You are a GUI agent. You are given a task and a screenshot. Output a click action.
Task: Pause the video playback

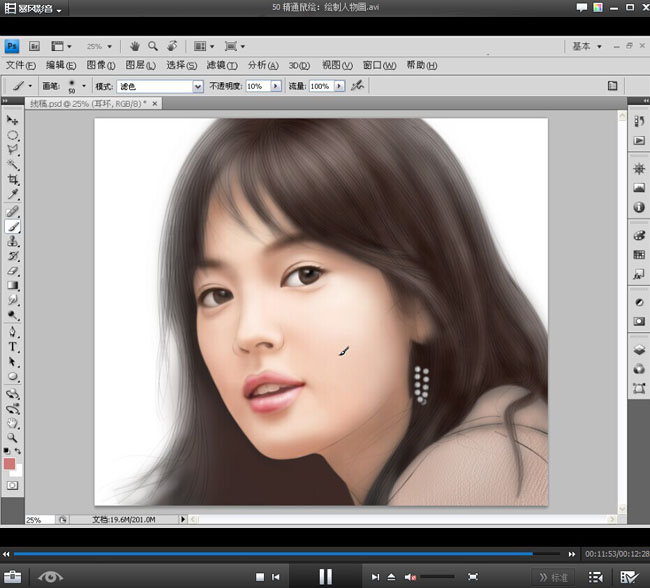click(x=325, y=576)
